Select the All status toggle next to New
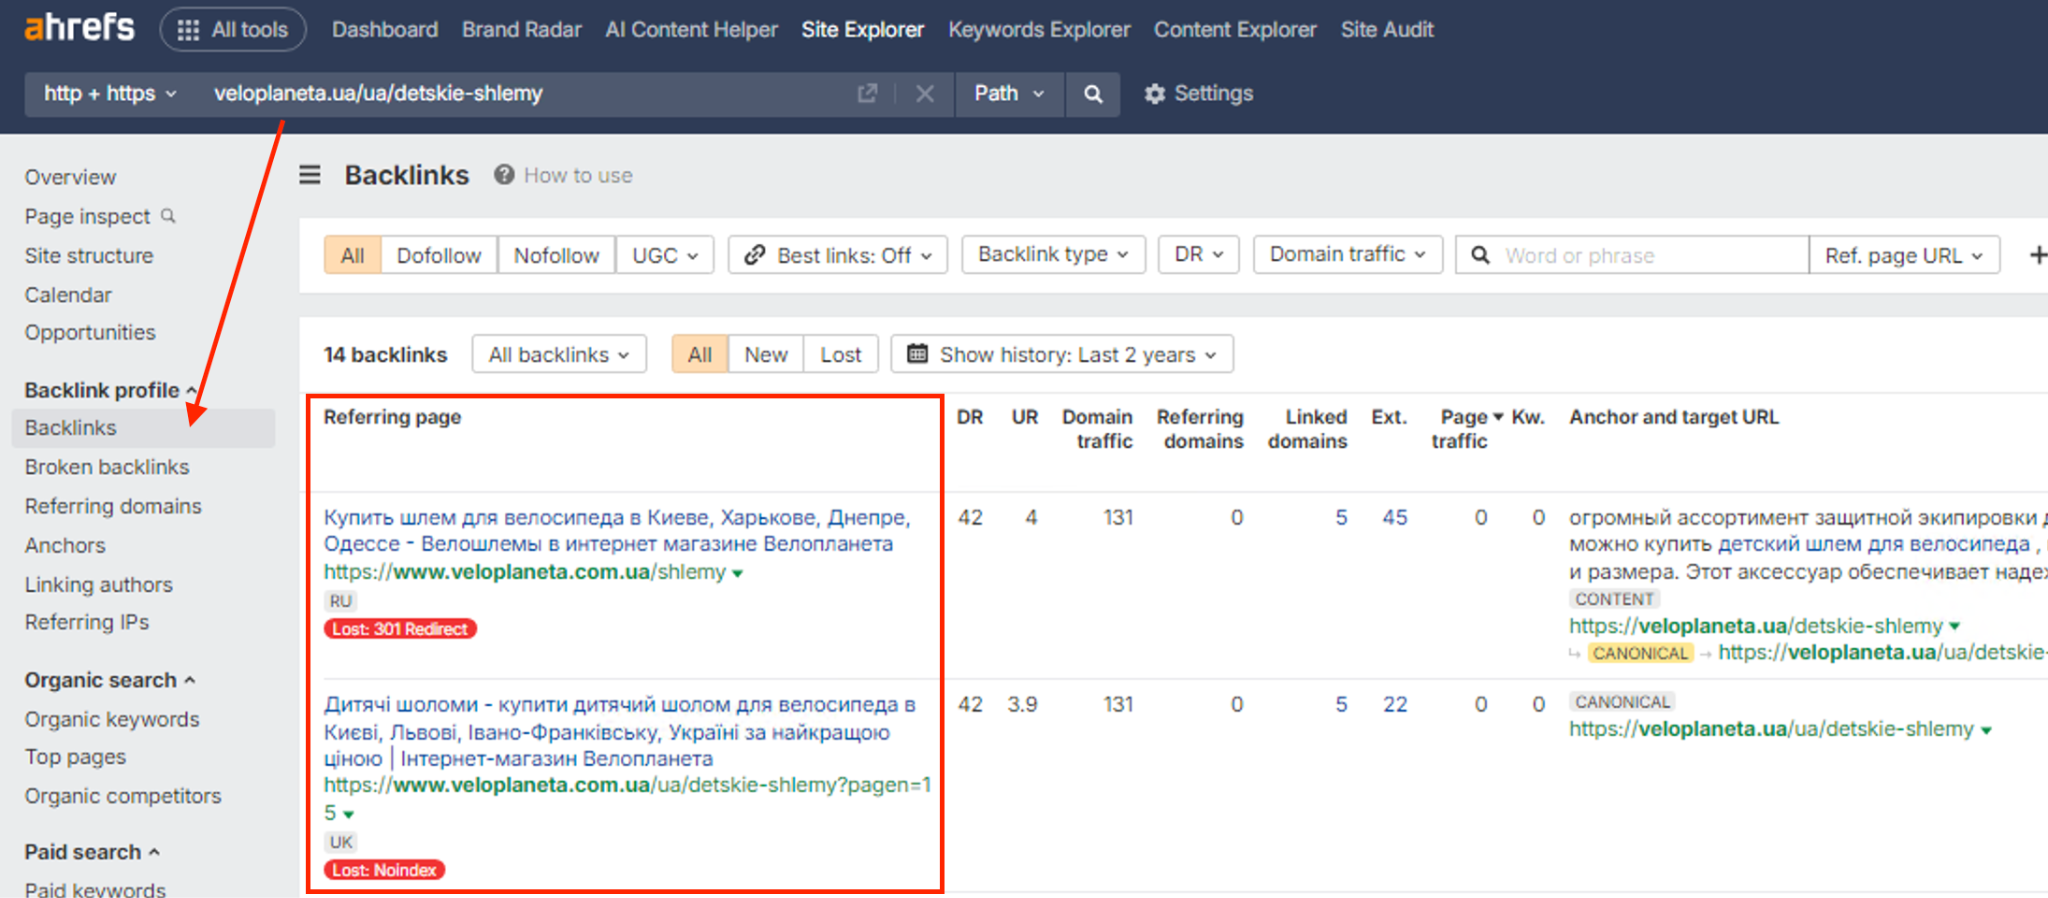The image size is (2048, 898). point(700,354)
